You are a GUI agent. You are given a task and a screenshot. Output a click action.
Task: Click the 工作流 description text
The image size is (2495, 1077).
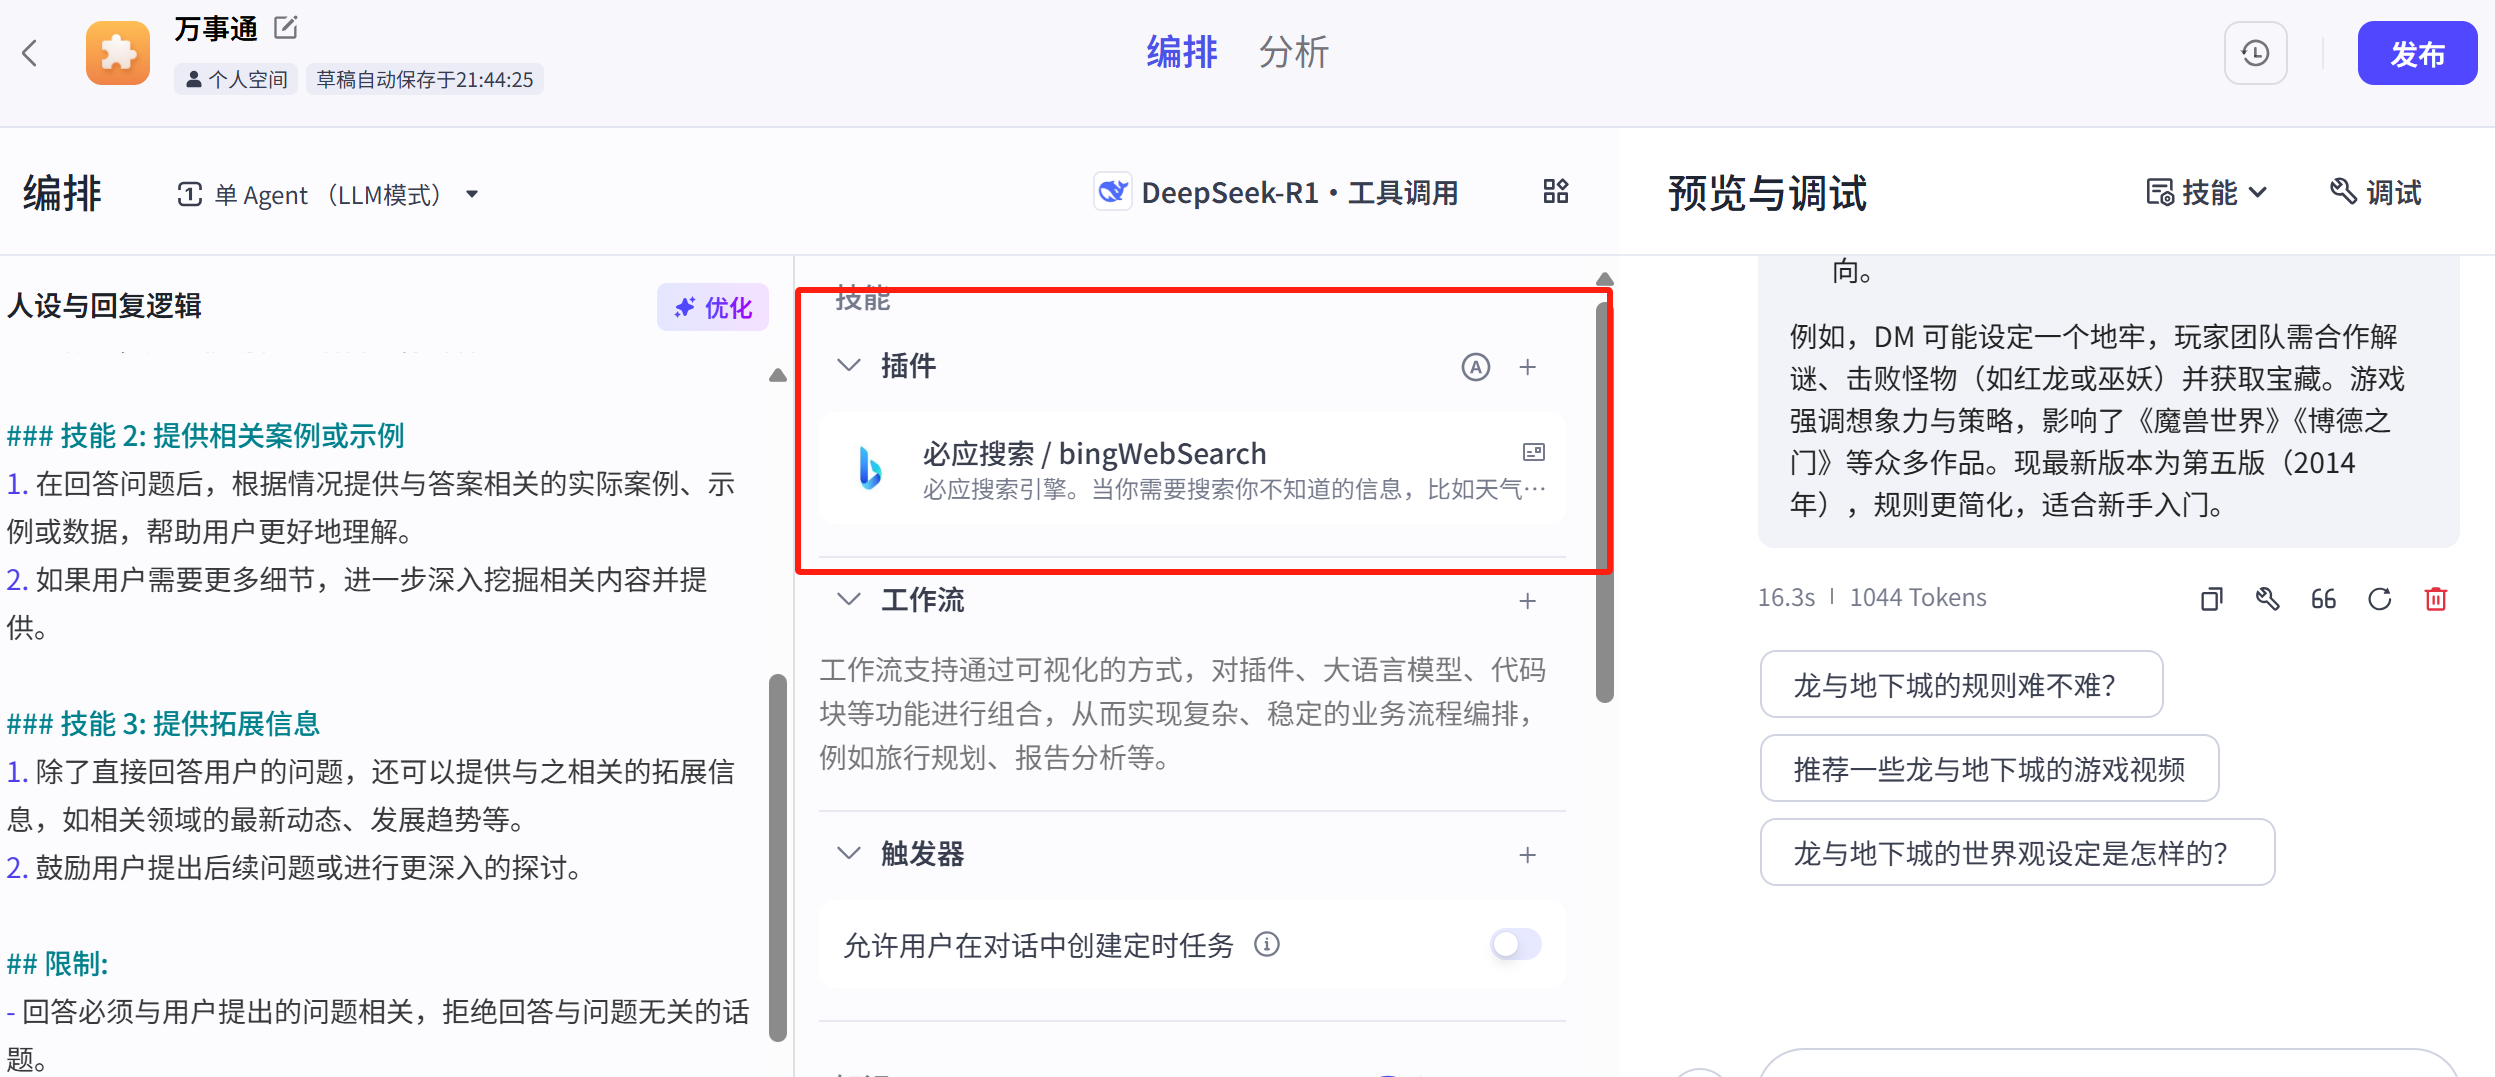pyautogui.click(x=1183, y=713)
